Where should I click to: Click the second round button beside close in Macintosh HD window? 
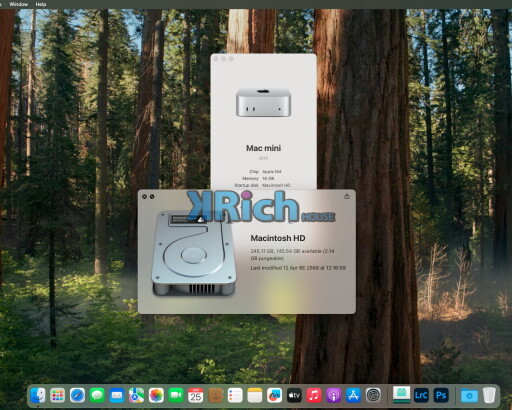152,197
